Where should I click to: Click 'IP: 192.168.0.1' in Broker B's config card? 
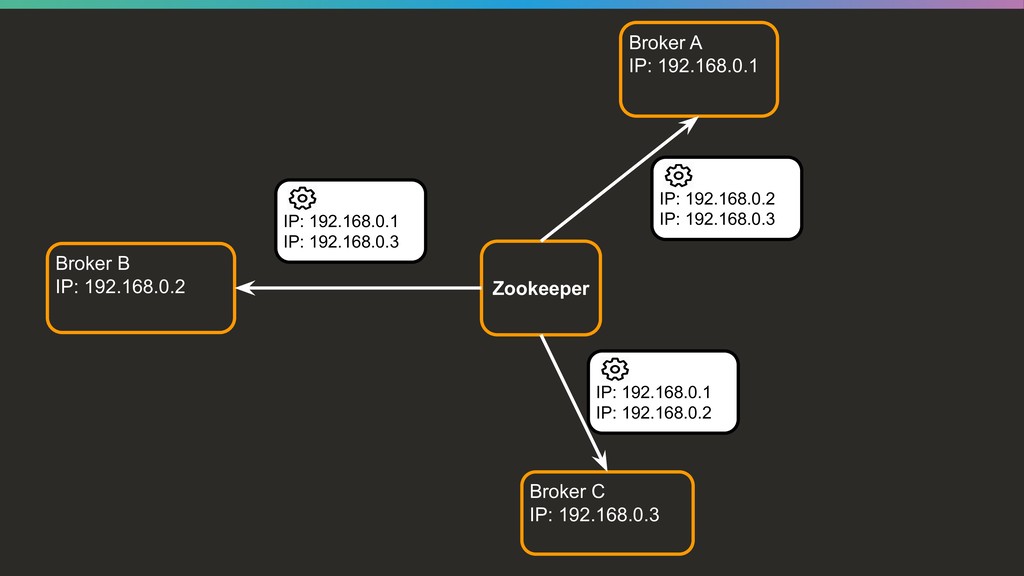[341, 221]
